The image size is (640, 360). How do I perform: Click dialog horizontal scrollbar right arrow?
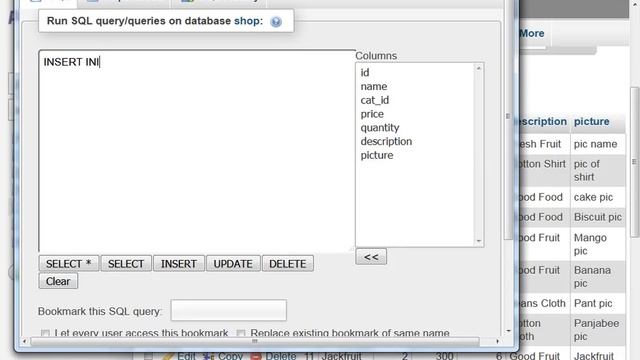[498, 341]
